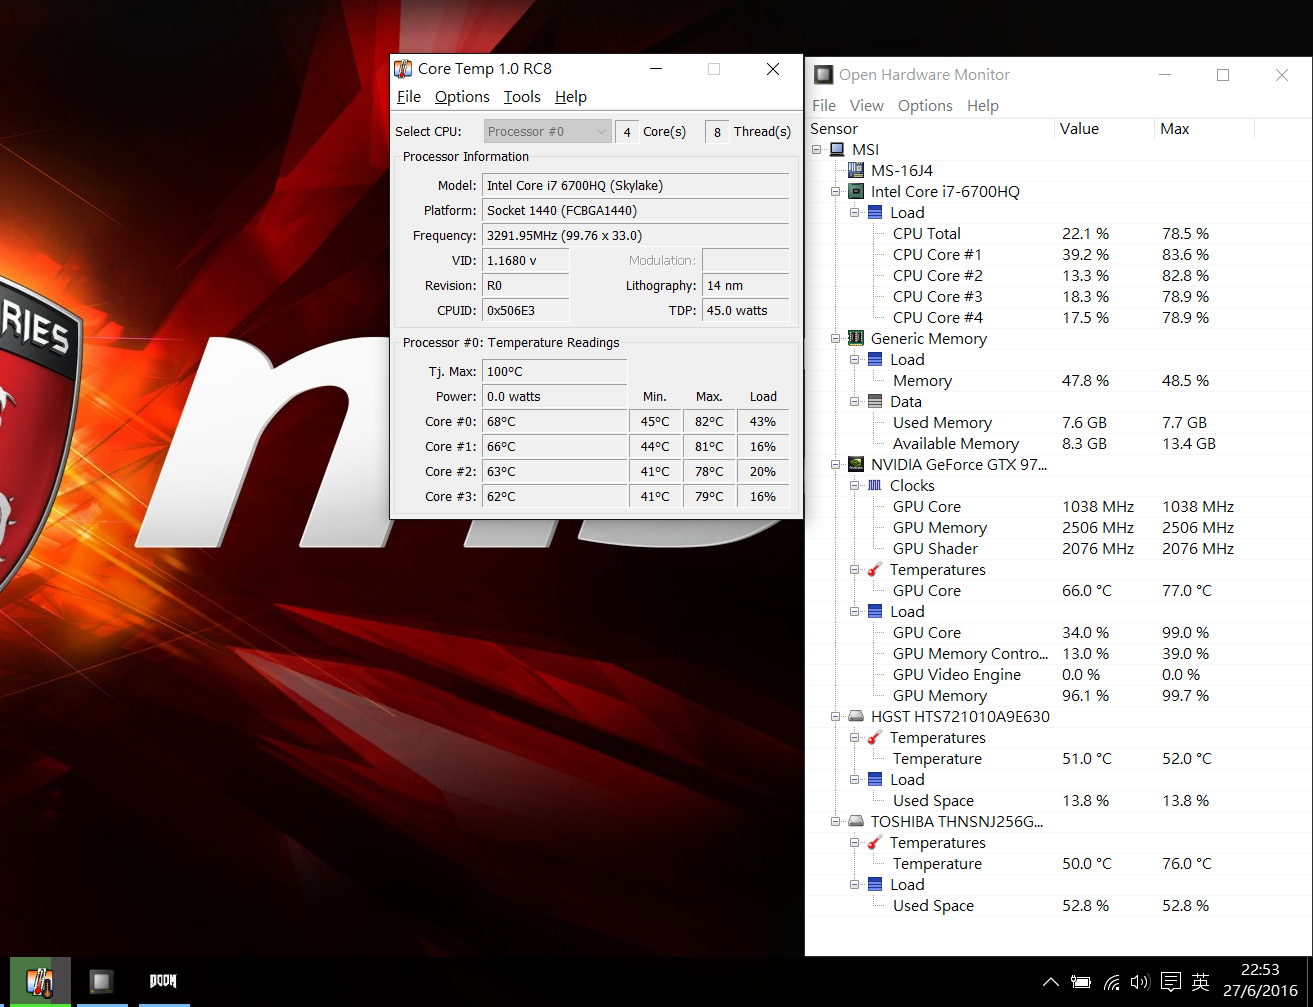1313x1007 pixels.
Task: Collapse the NVIDIA GeForce GTX node
Action: [x=836, y=465]
